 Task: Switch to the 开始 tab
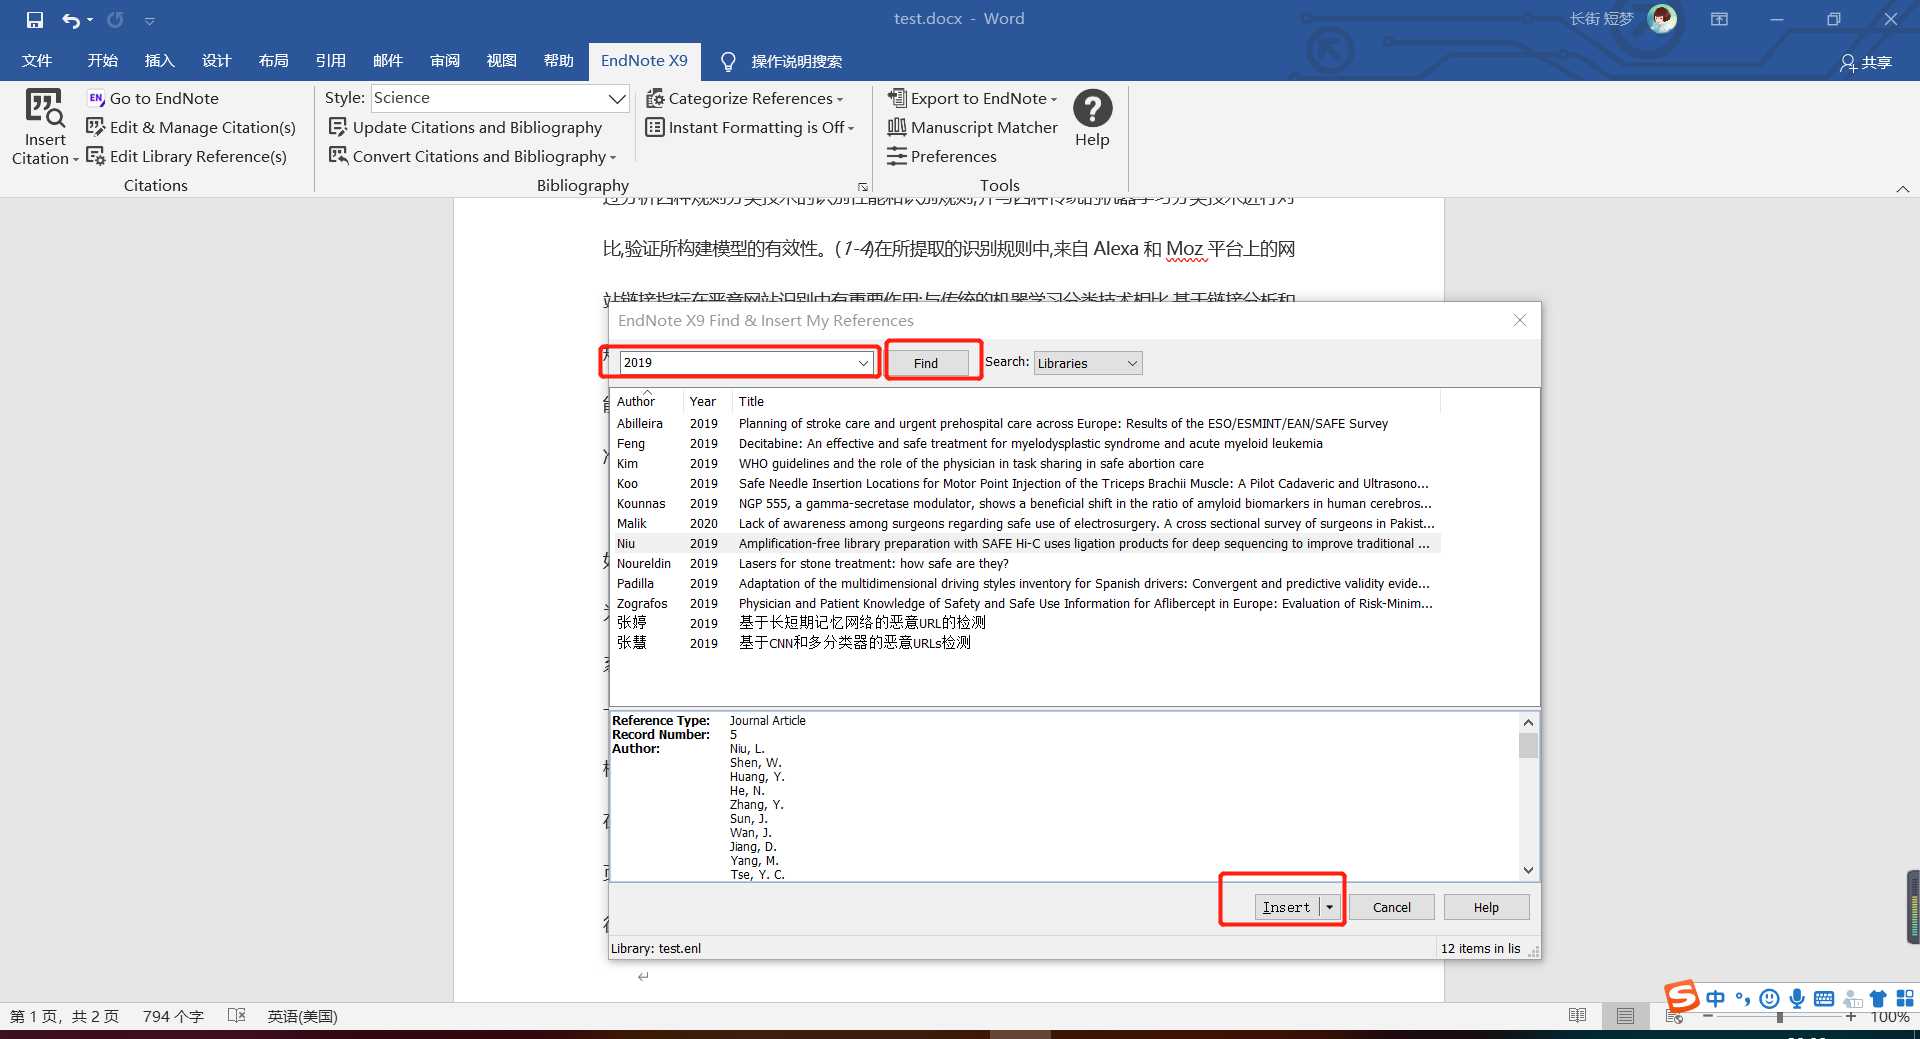(102, 61)
